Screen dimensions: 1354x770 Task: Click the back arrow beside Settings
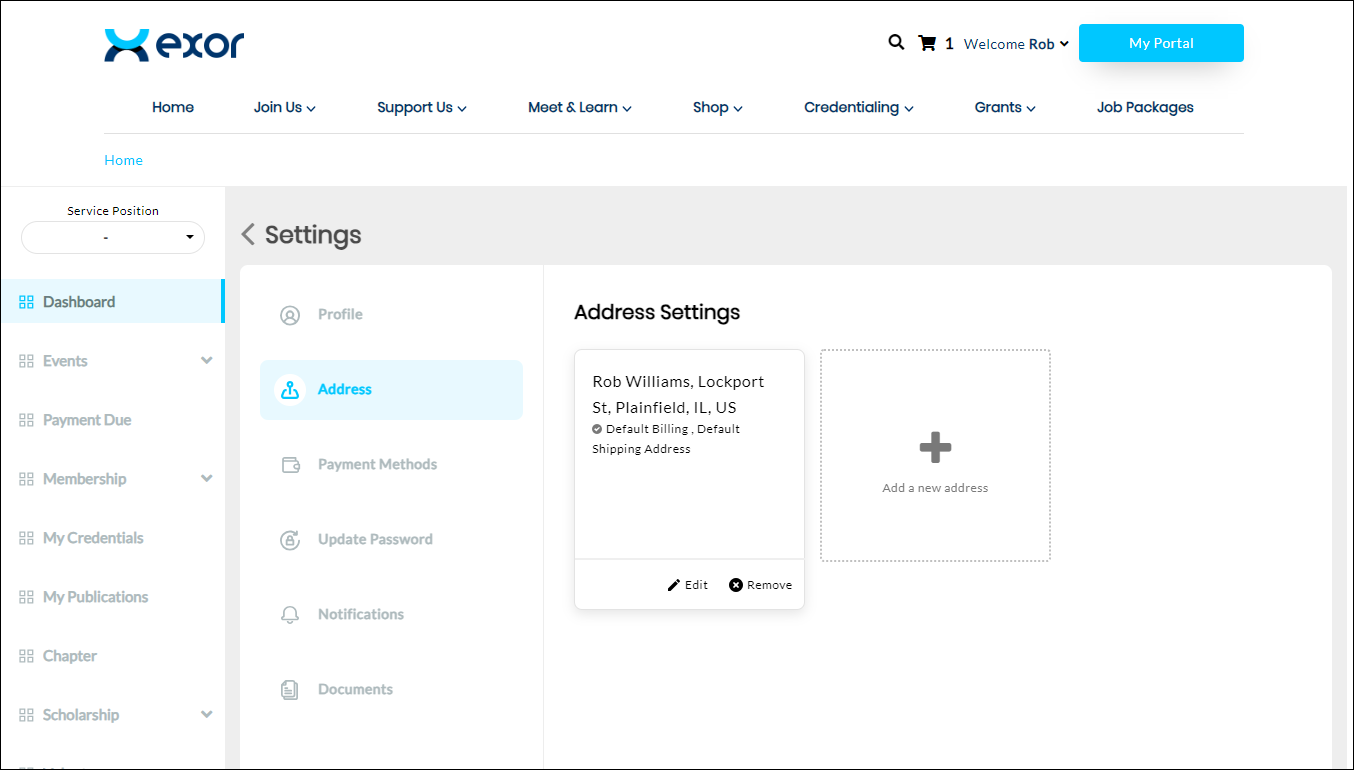pyautogui.click(x=248, y=235)
